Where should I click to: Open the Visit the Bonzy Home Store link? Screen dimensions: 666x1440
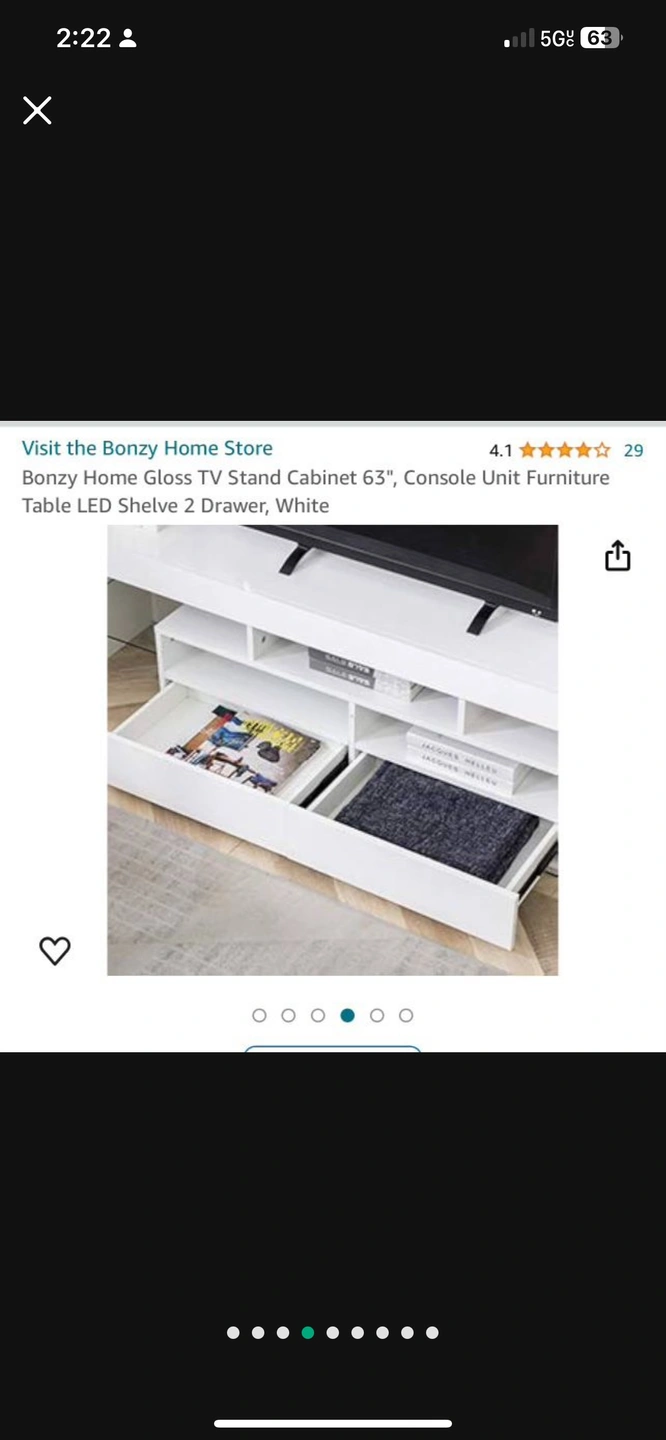[x=147, y=448]
